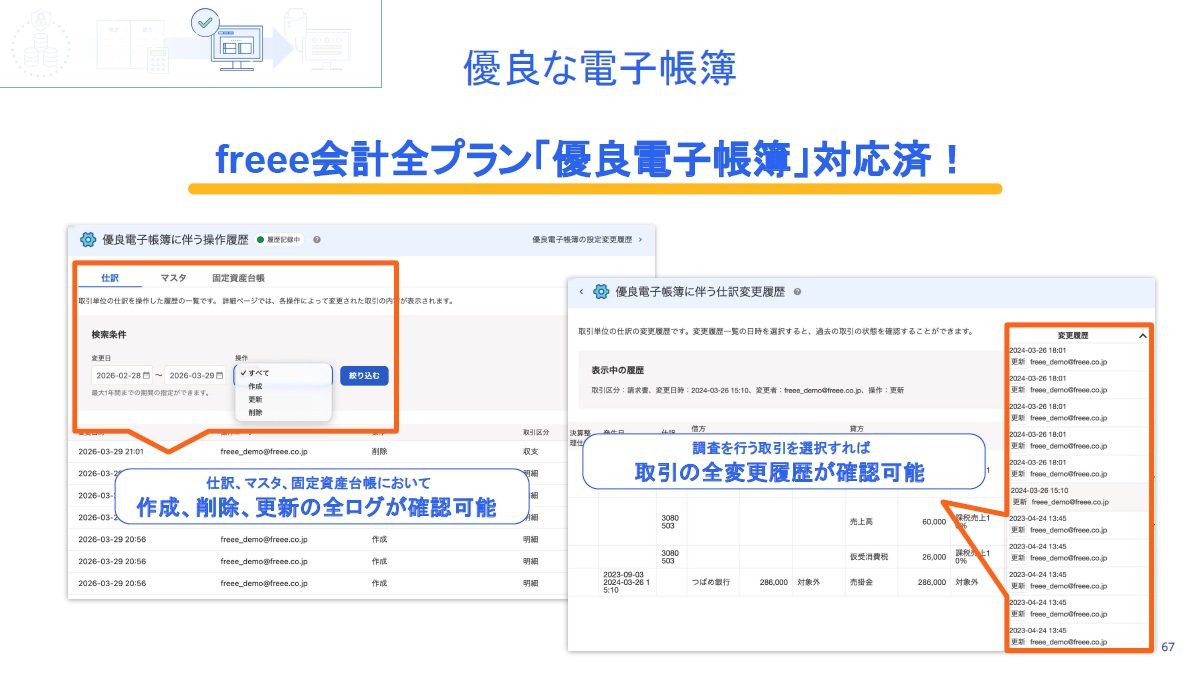Image resolution: width=1200 pixels, height=675 pixels.
Task: Click gear icon beside 優良電子帳簿に伴う操作履歴 title
Action: (87, 240)
